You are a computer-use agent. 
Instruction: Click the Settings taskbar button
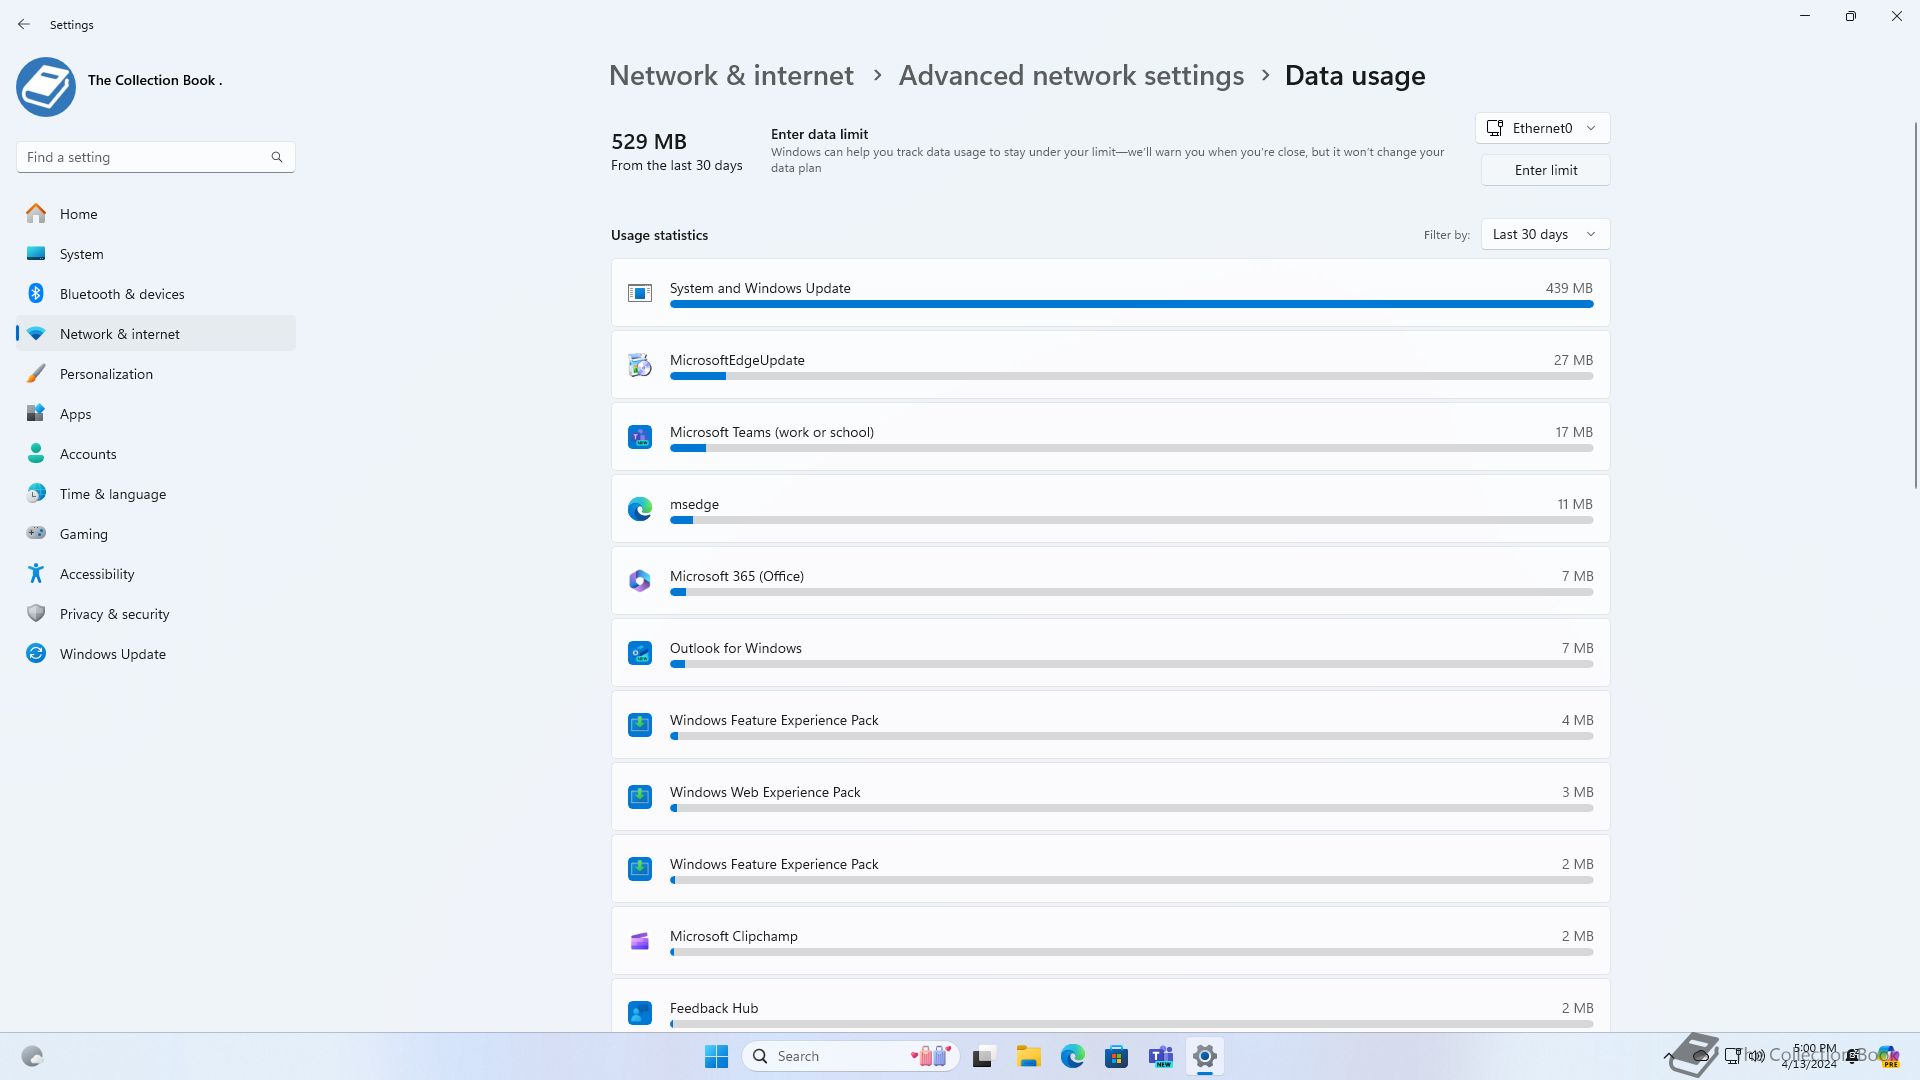point(1205,1056)
